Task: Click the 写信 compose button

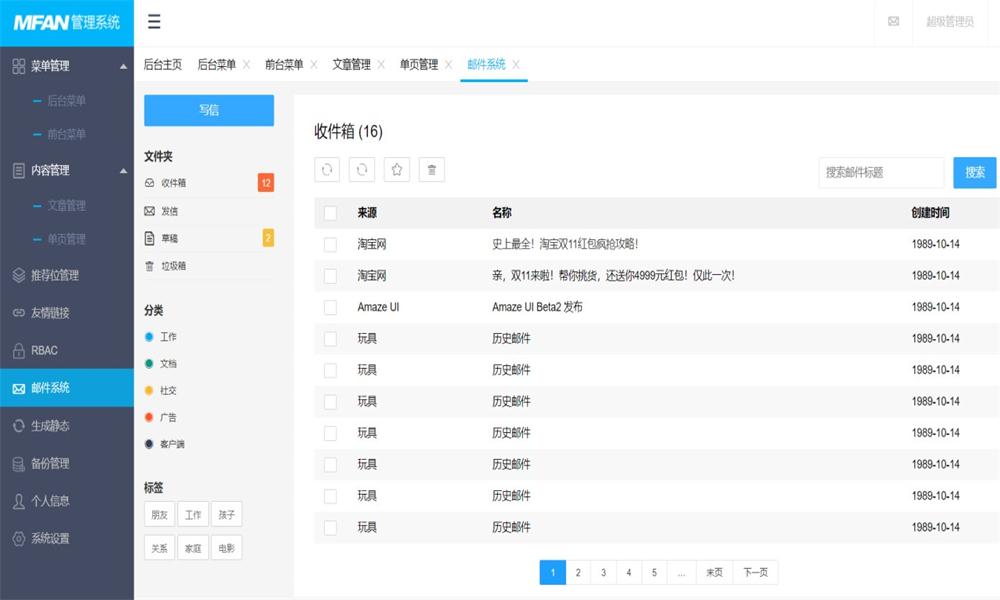Action: pos(209,110)
